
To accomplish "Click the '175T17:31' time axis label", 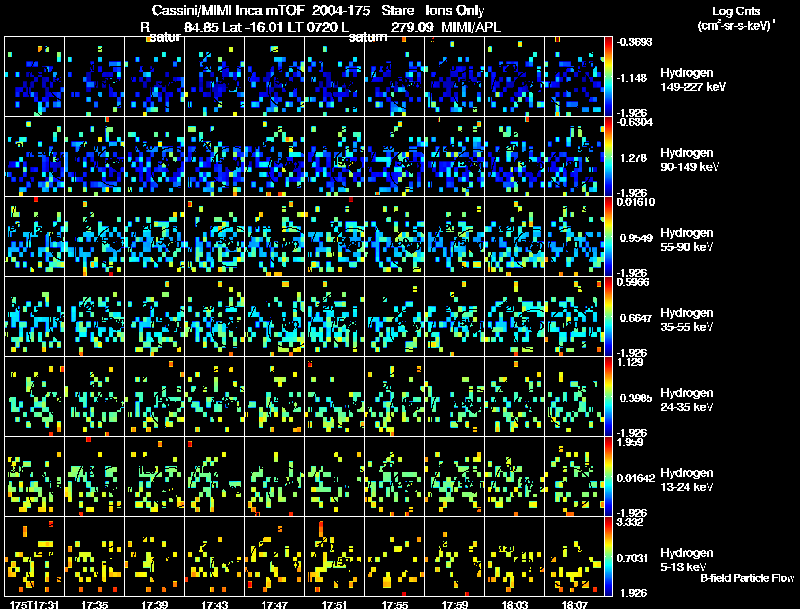I will click(x=34, y=604).
